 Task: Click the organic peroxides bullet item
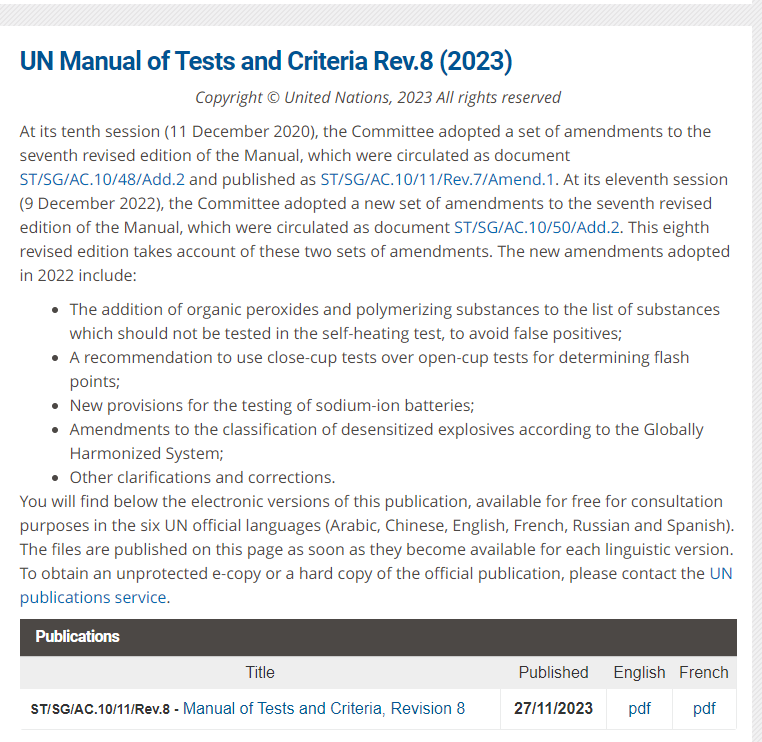395,321
